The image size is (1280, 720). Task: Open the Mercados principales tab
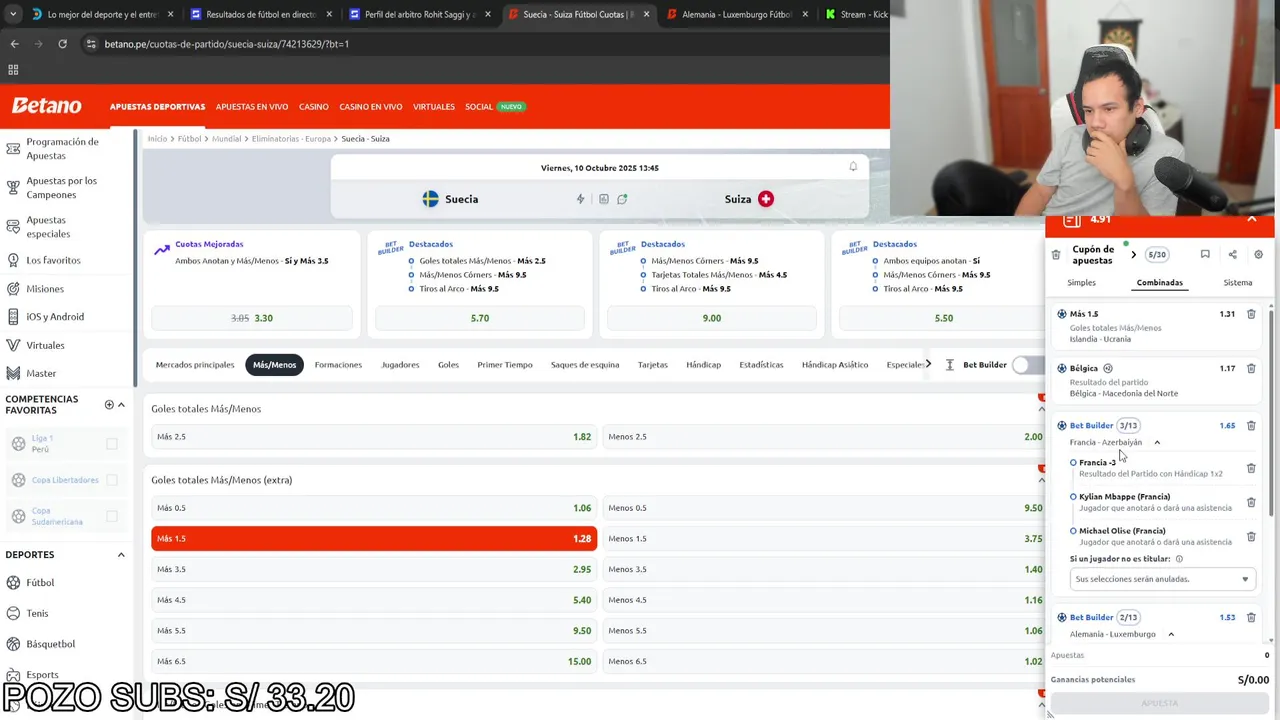pos(195,365)
